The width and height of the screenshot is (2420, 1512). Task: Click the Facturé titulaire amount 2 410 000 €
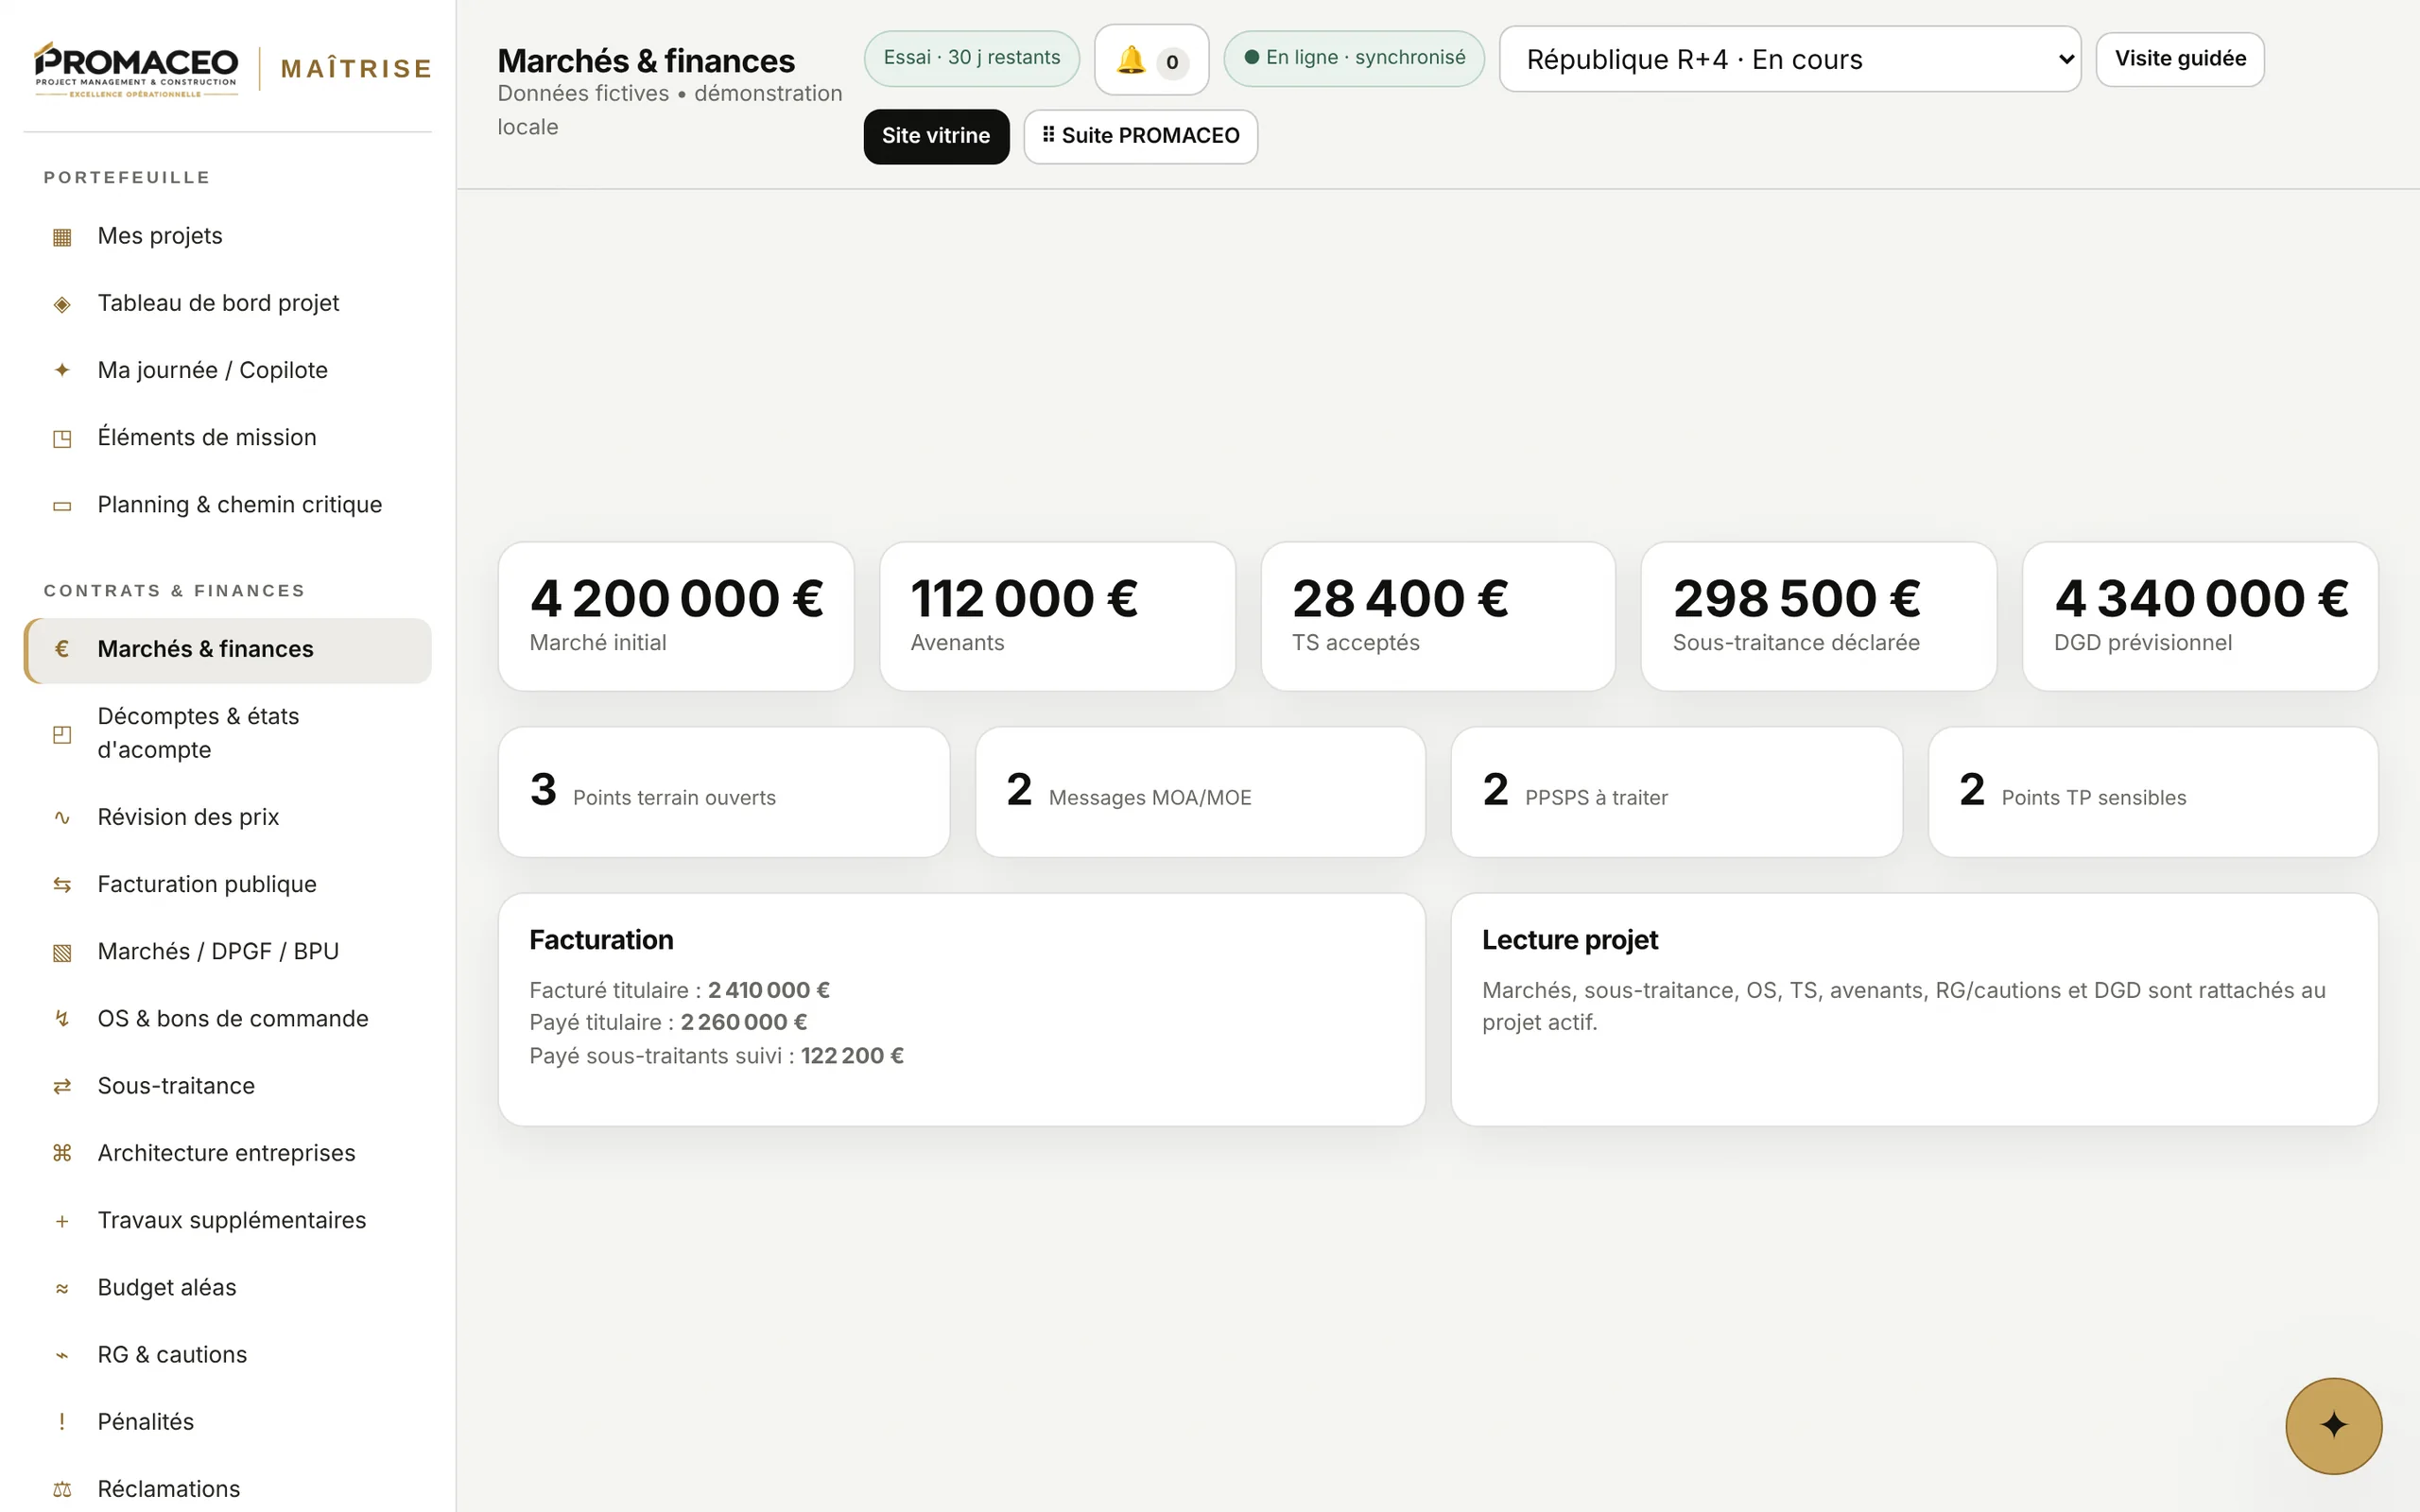click(x=768, y=990)
